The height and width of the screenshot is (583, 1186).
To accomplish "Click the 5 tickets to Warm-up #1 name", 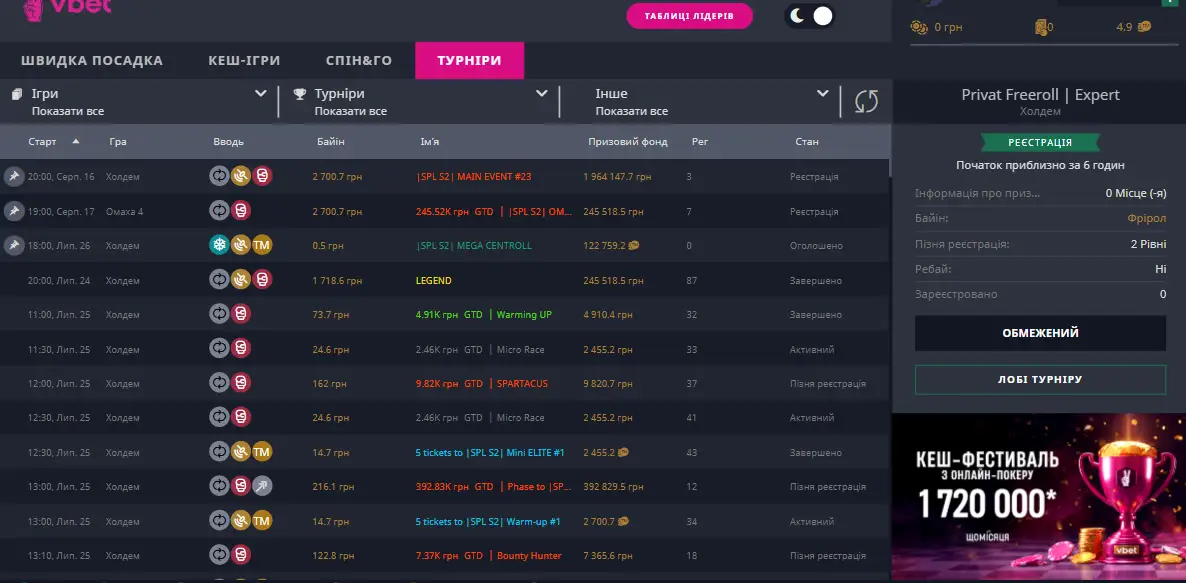I will coord(488,522).
